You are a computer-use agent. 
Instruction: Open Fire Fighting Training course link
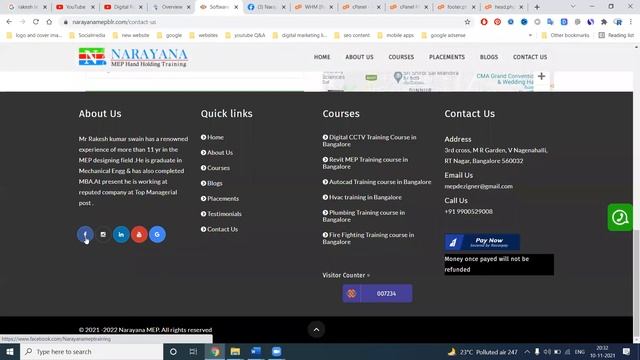click(368, 238)
